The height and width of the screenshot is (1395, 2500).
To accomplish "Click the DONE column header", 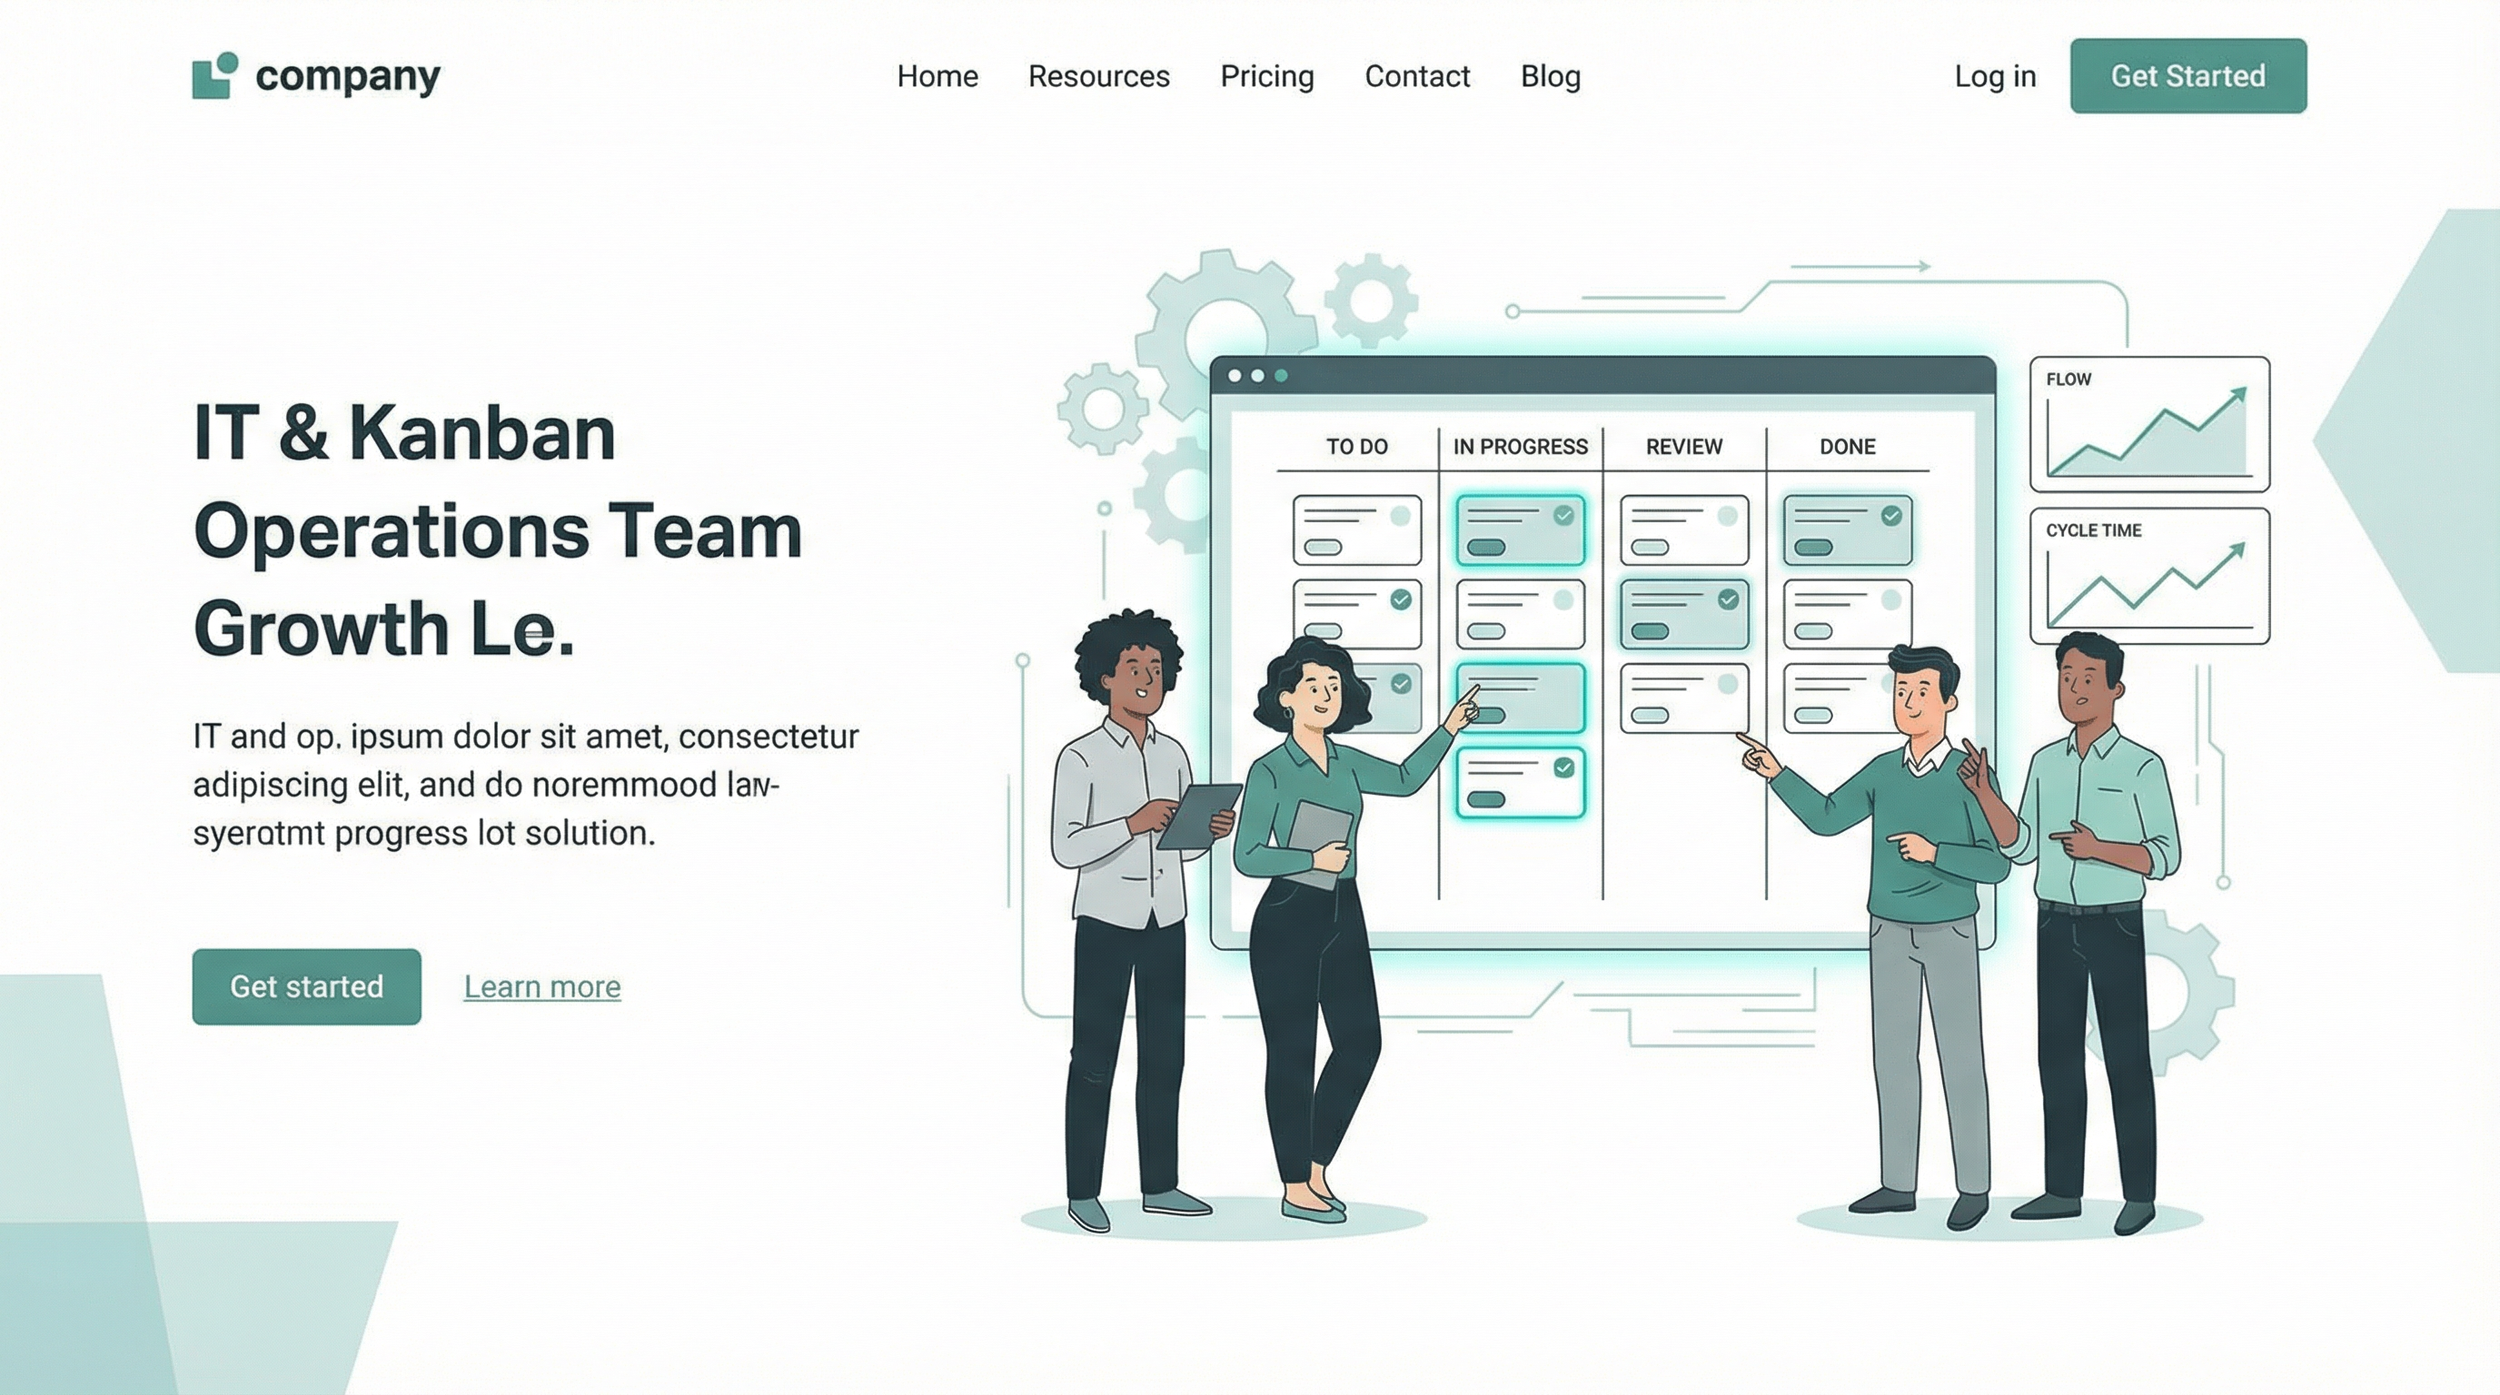I will coord(1847,446).
